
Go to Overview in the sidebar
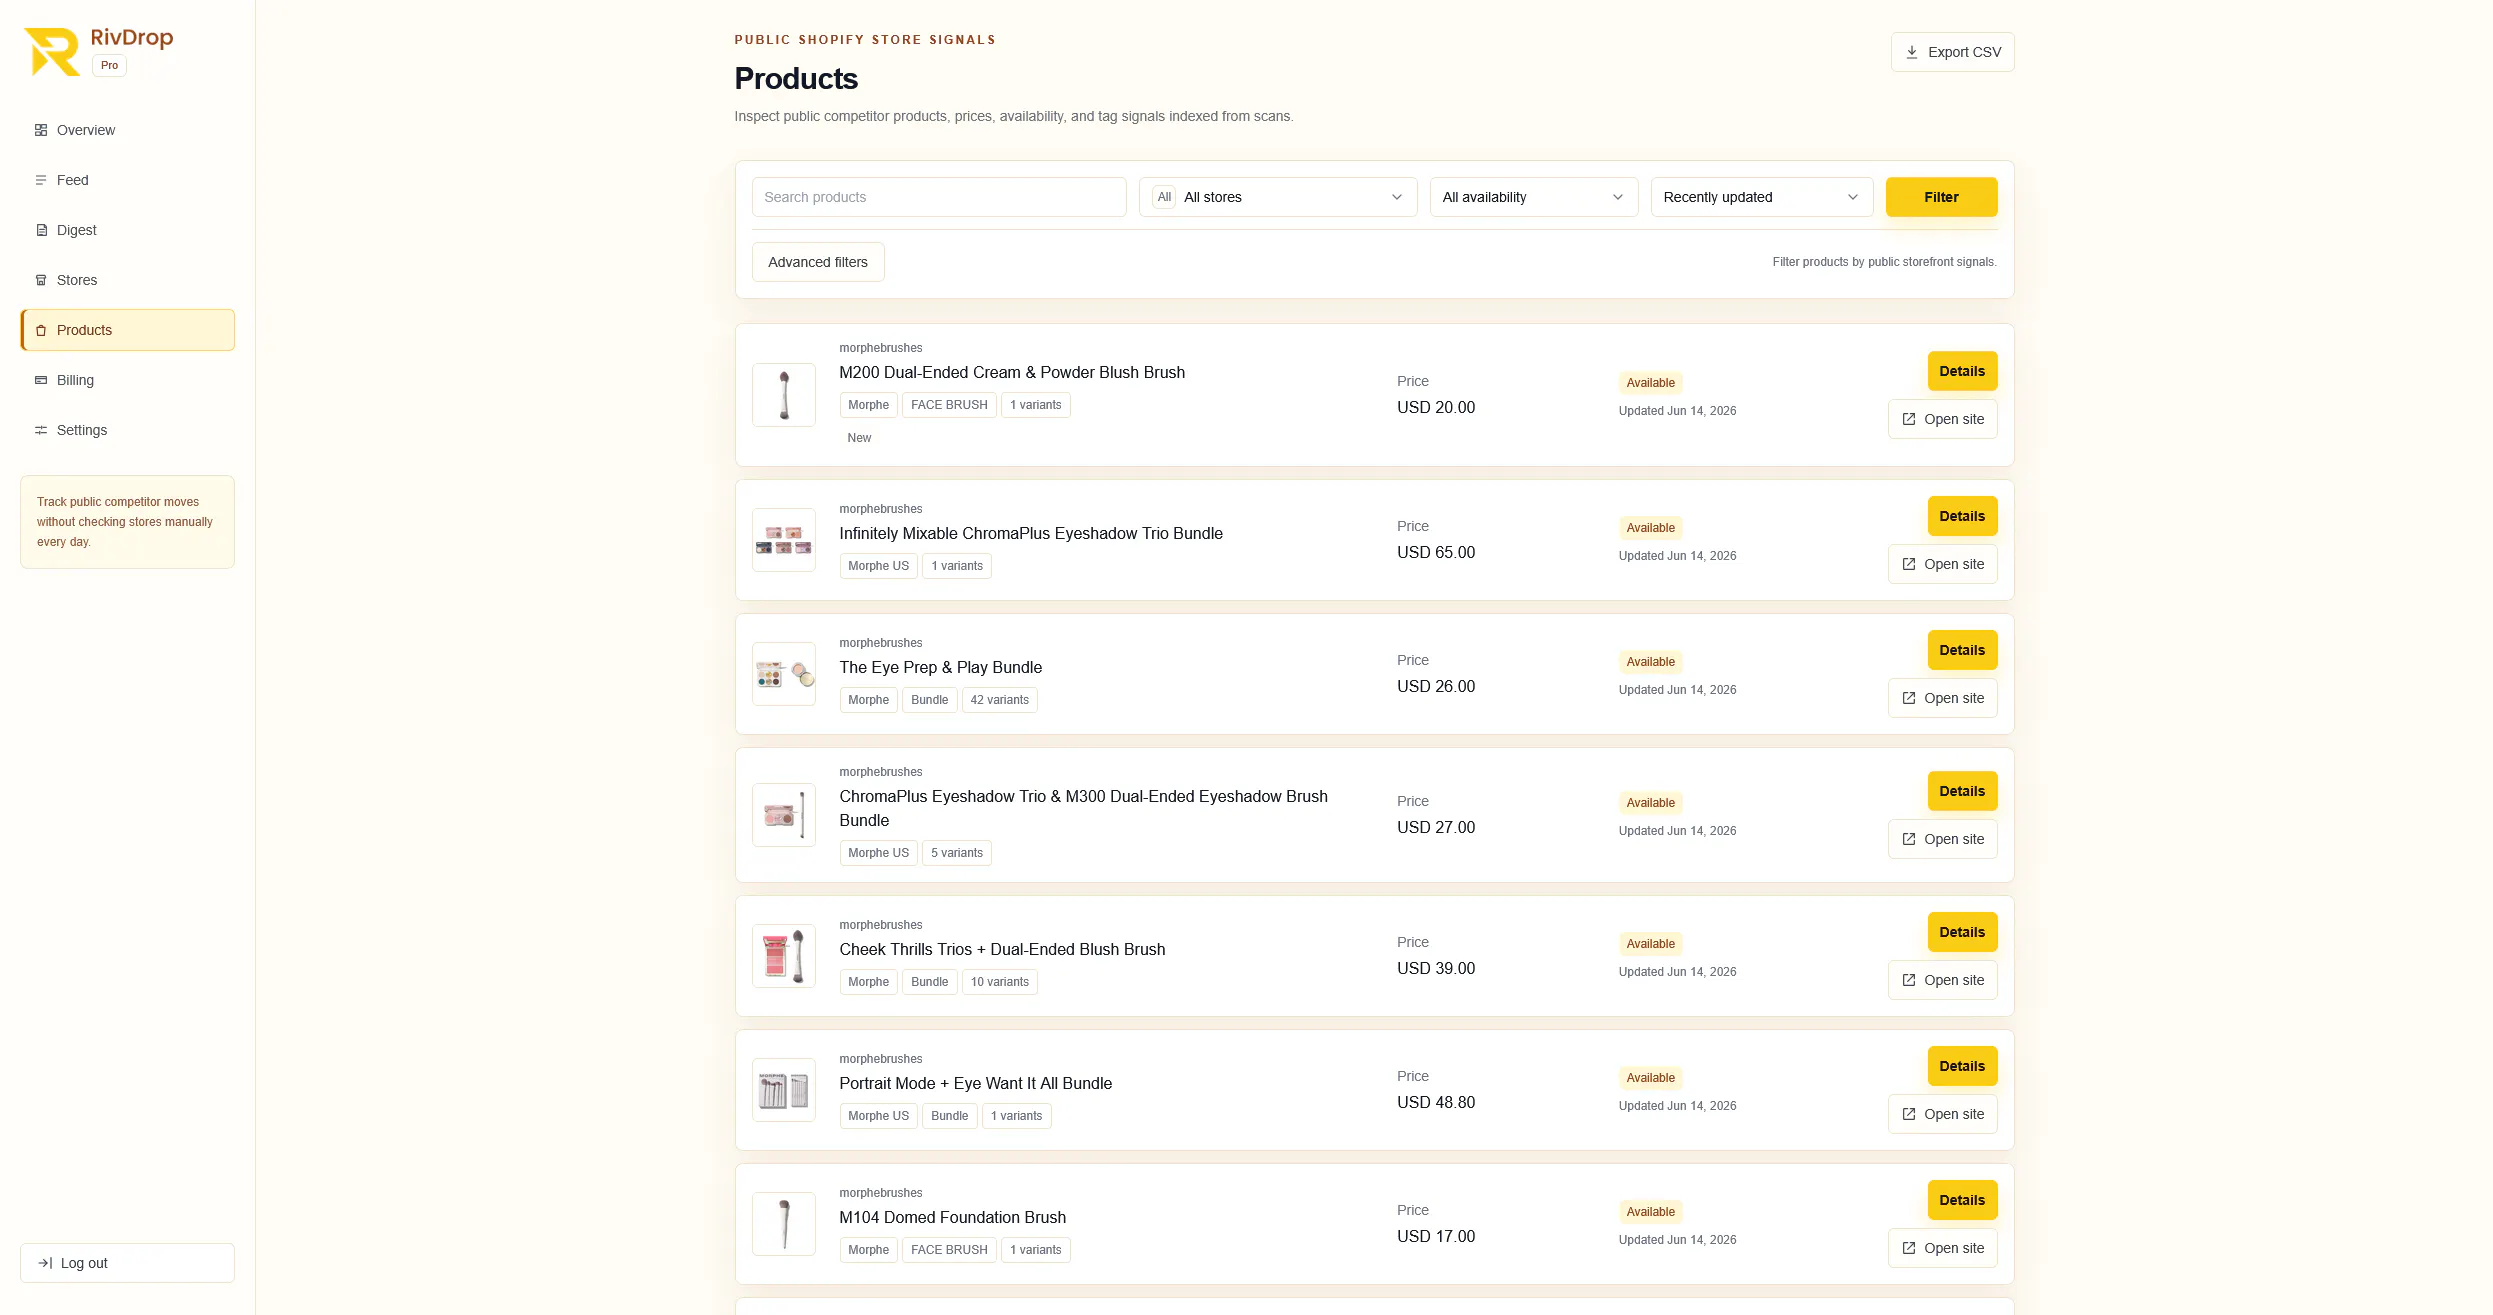pyautogui.click(x=127, y=130)
